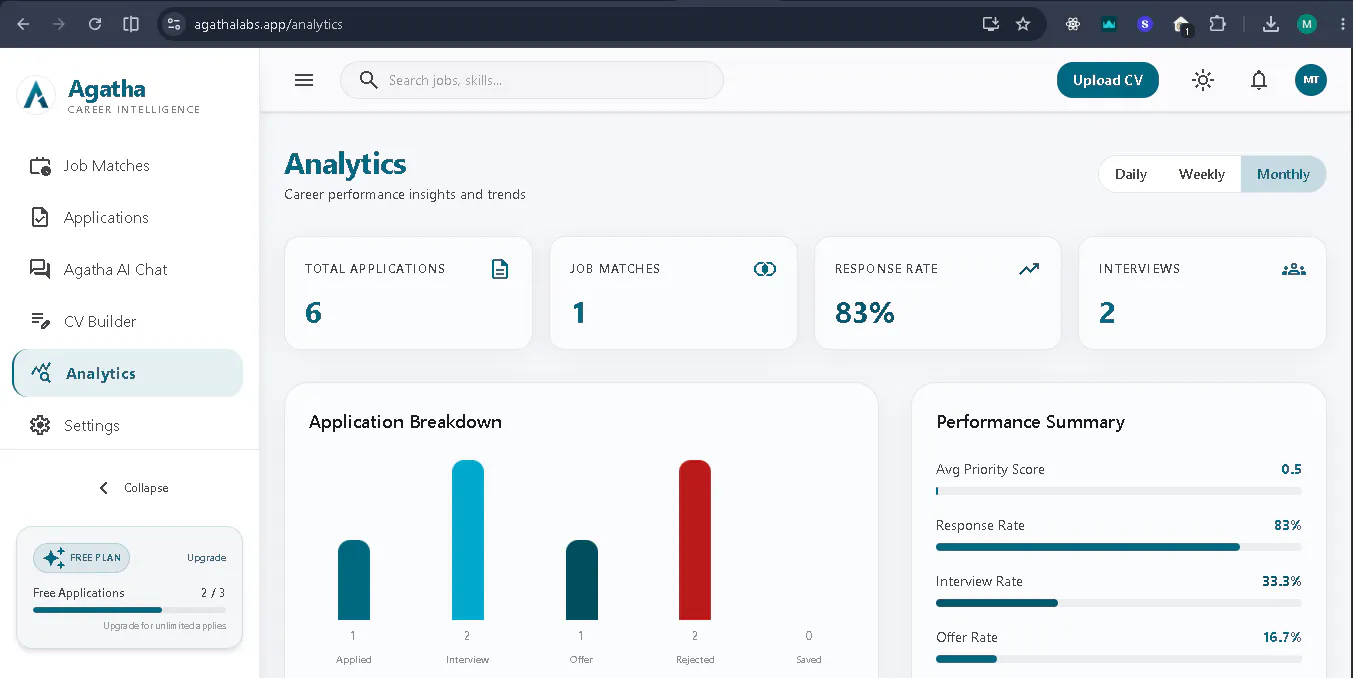
Task: Open Job Matches page
Action: coord(128,166)
